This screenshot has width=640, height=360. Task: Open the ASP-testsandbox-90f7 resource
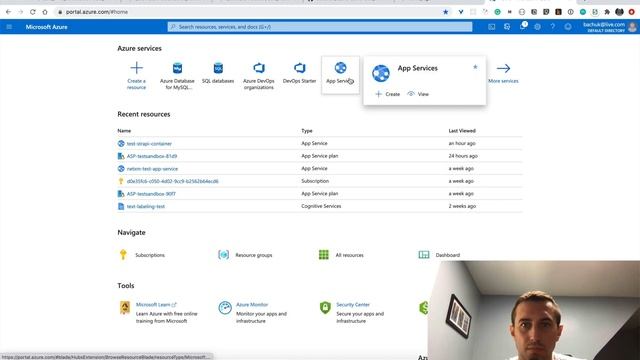pos(151,194)
